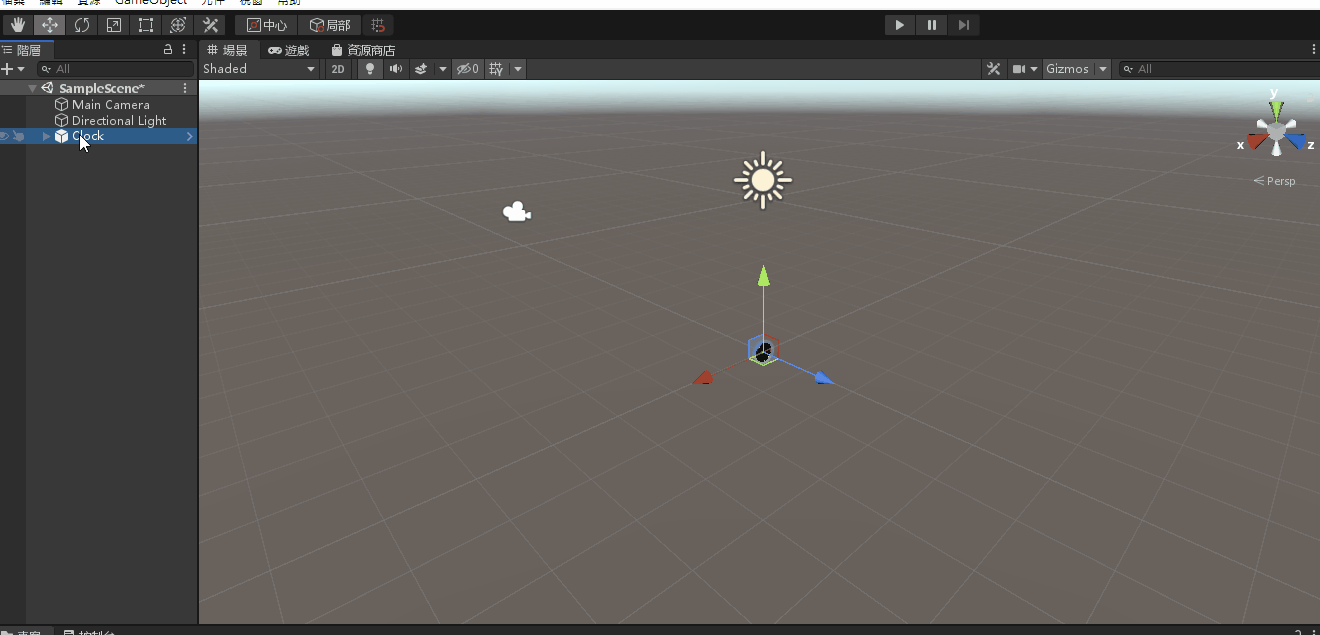Click the Main Camera gizmo in scene
Viewport: 1320px width, 635px height.
pyautogui.click(x=516, y=212)
